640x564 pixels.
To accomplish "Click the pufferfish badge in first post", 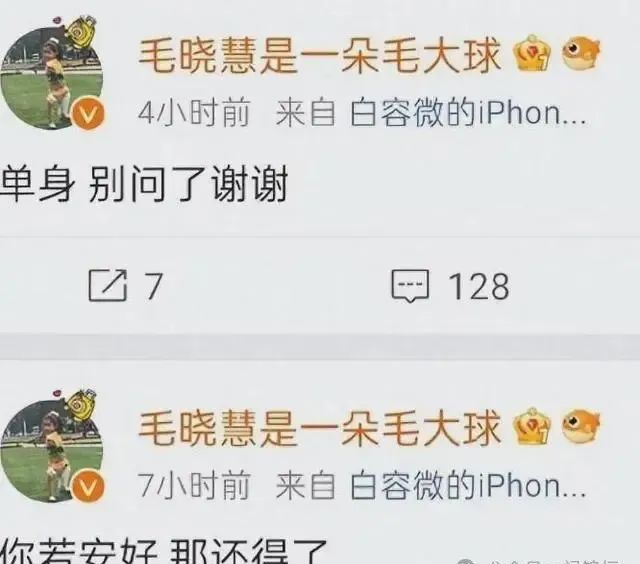I will click(x=581, y=52).
